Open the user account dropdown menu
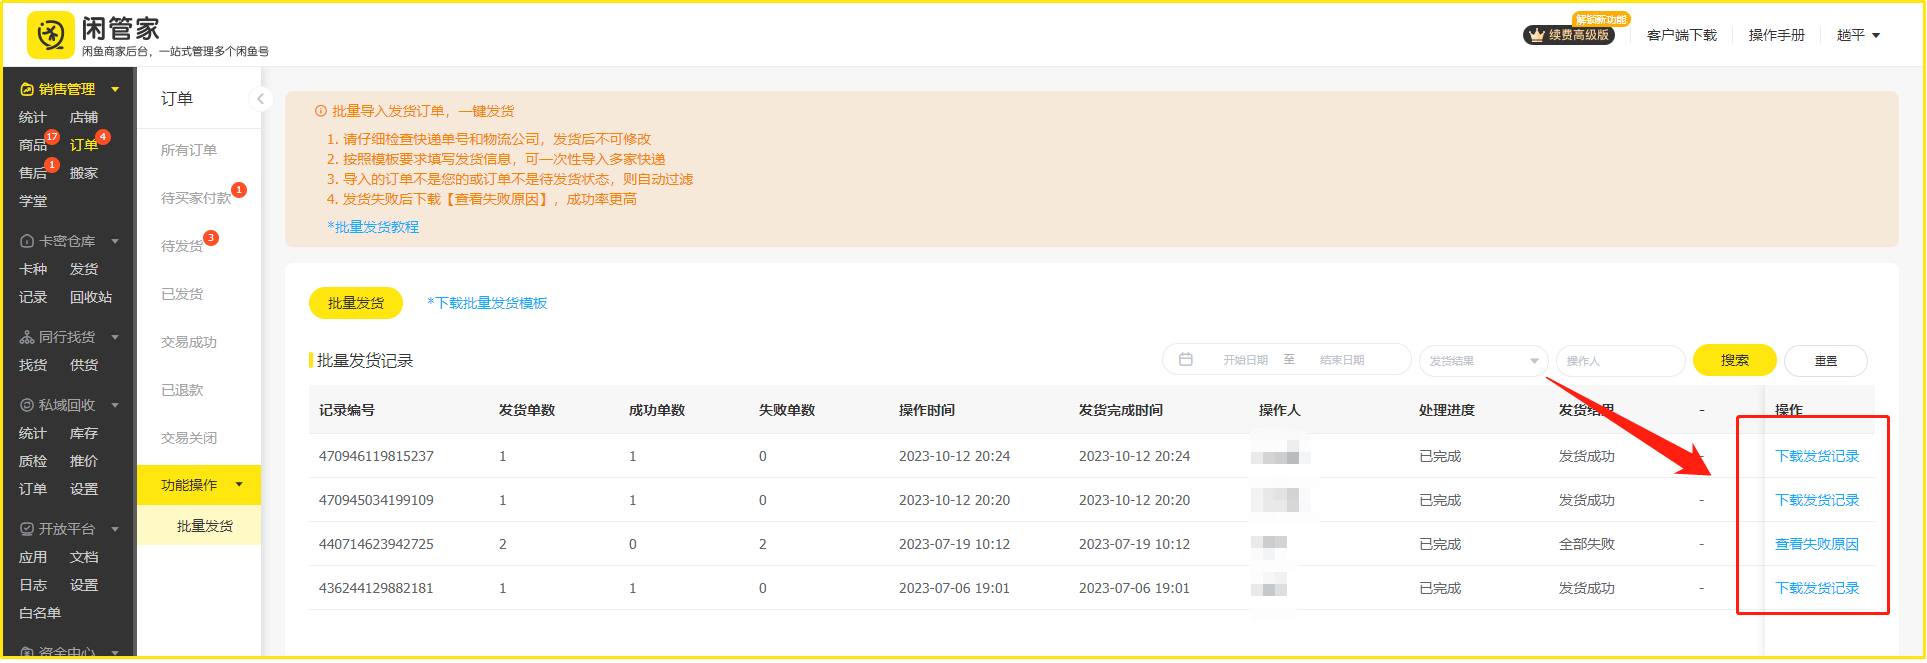1927x663 pixels. click(x=1858, y=35)
